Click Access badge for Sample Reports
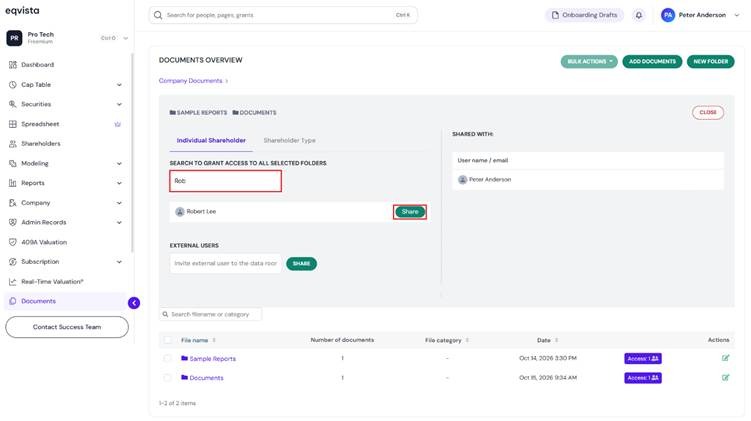 coord(643,359)
